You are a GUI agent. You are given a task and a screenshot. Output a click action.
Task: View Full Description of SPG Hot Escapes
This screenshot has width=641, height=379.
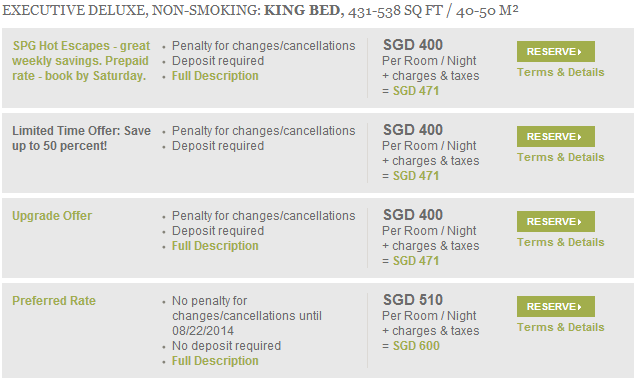coord(215,76)
